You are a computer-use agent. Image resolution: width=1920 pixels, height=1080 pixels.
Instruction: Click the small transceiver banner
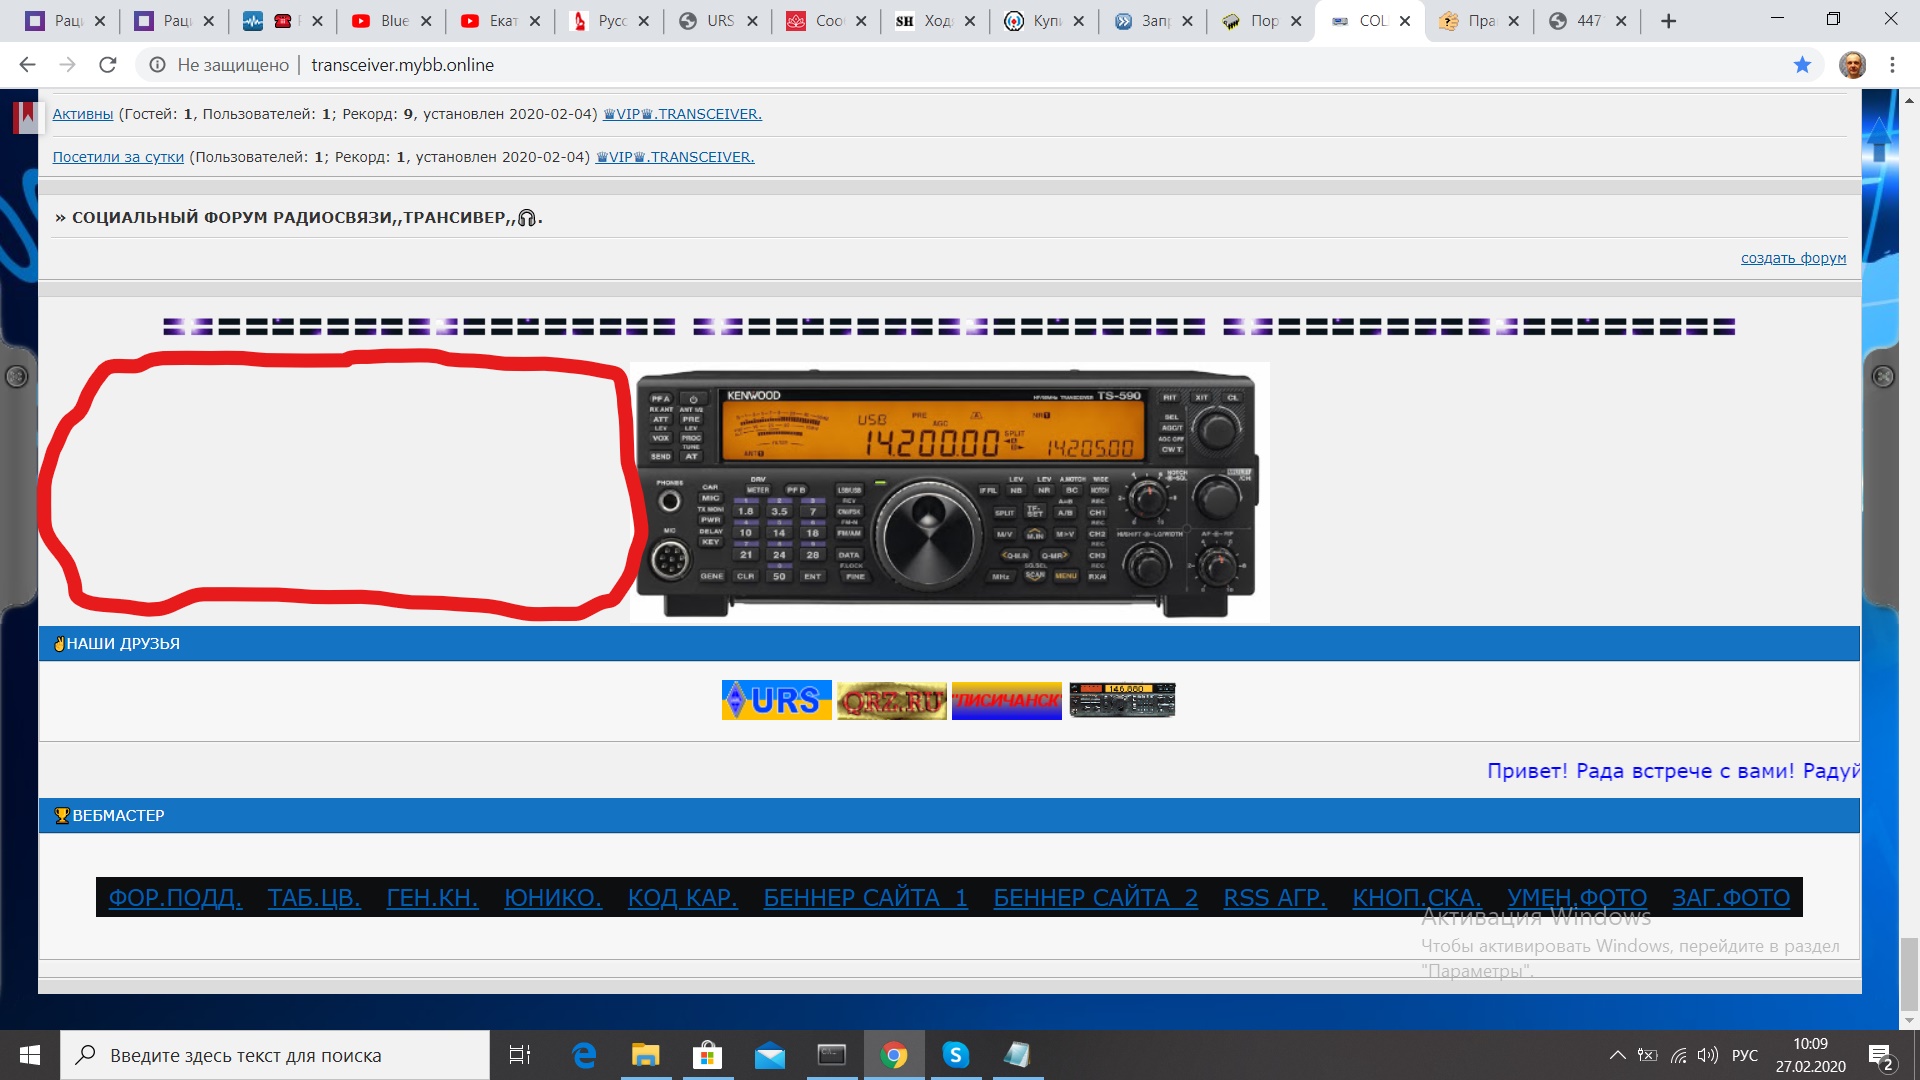click(1122, 700)
